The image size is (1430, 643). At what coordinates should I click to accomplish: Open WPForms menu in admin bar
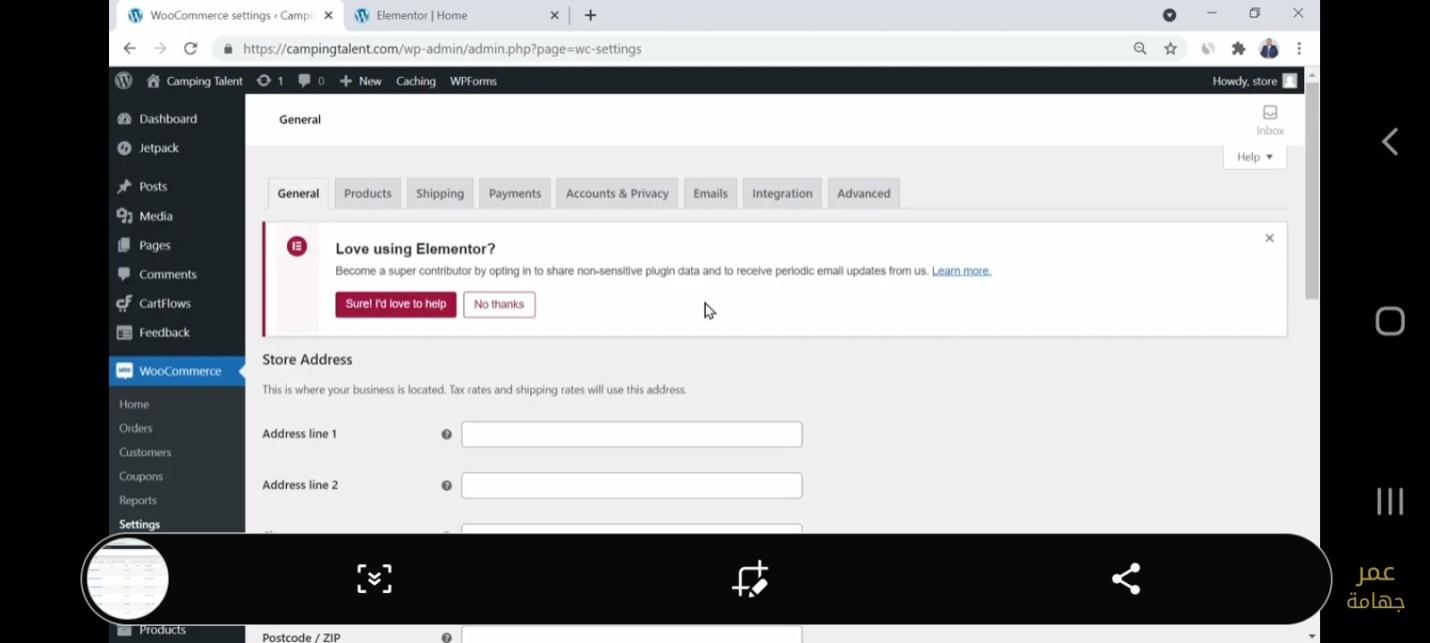(473, 81)
